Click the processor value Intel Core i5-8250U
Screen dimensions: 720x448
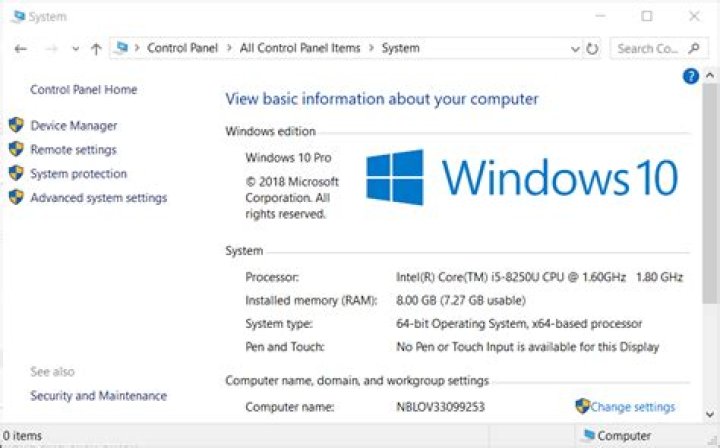(x=540, y=277)
